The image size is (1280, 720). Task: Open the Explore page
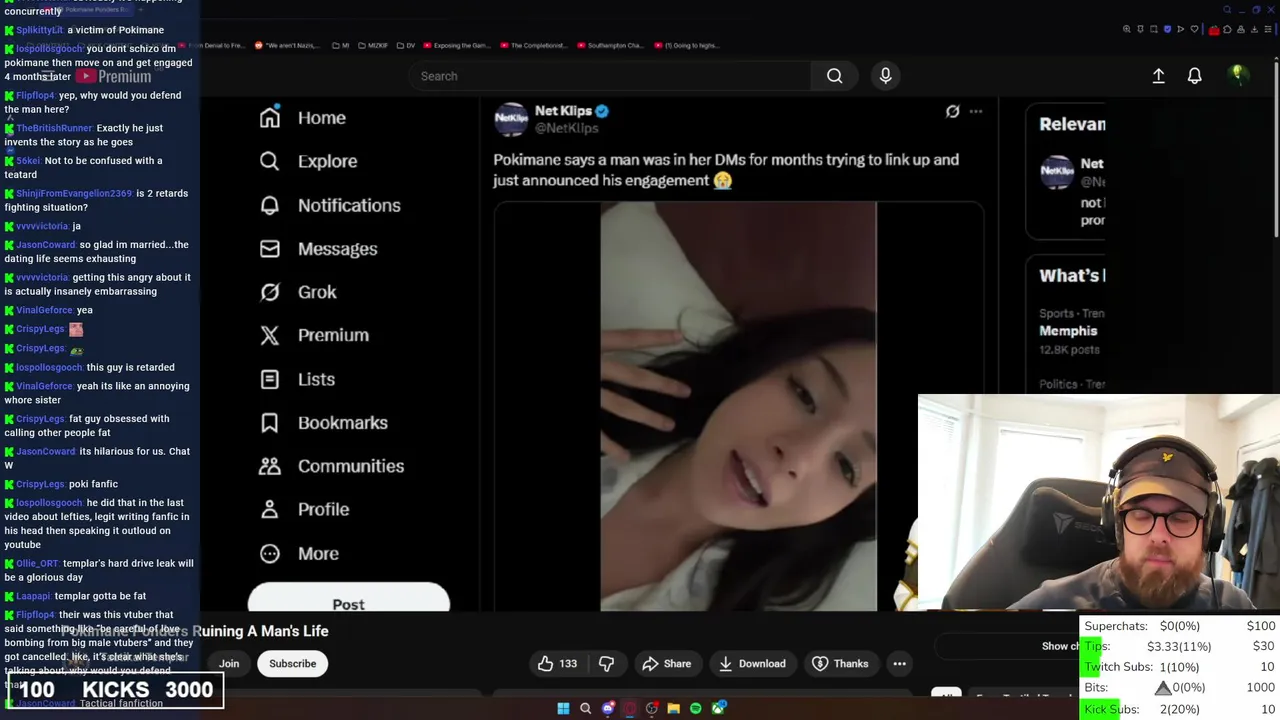point(308,161)
